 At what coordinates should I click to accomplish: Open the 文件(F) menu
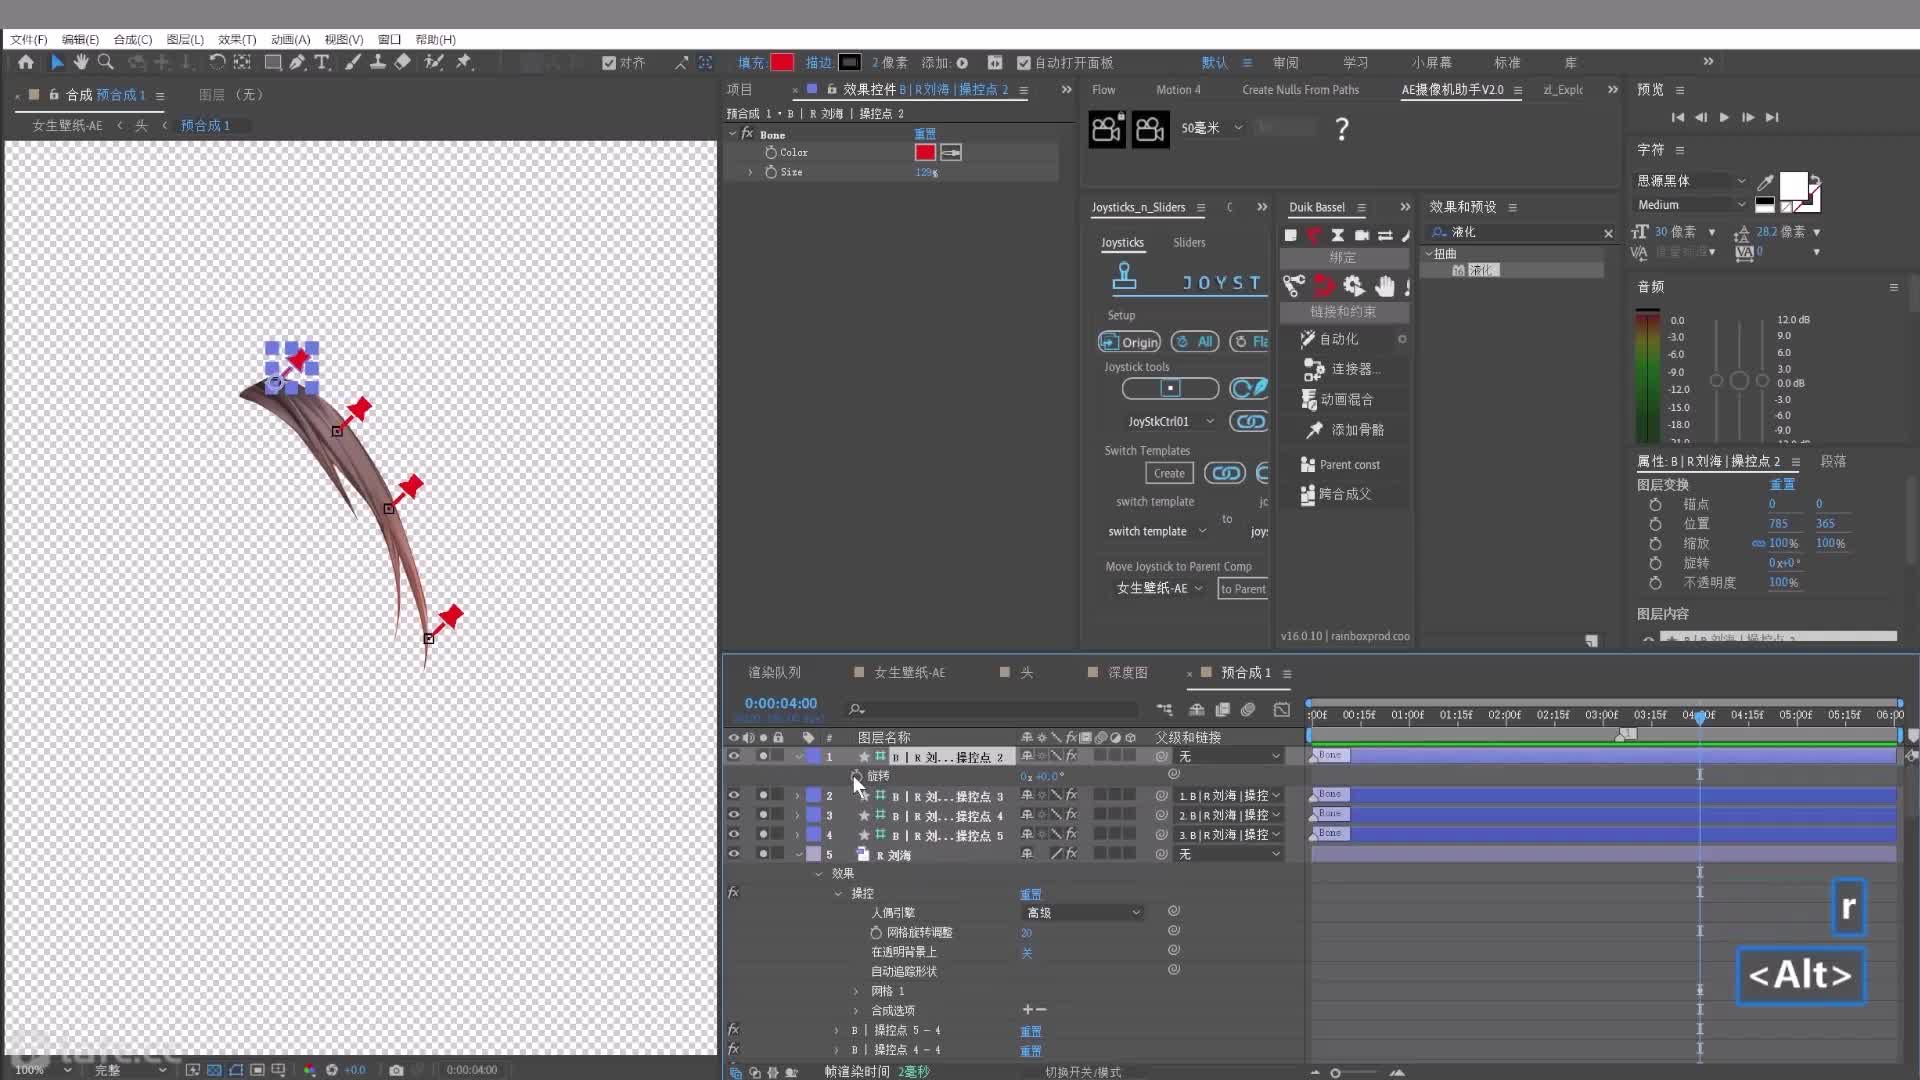[29, 39]
